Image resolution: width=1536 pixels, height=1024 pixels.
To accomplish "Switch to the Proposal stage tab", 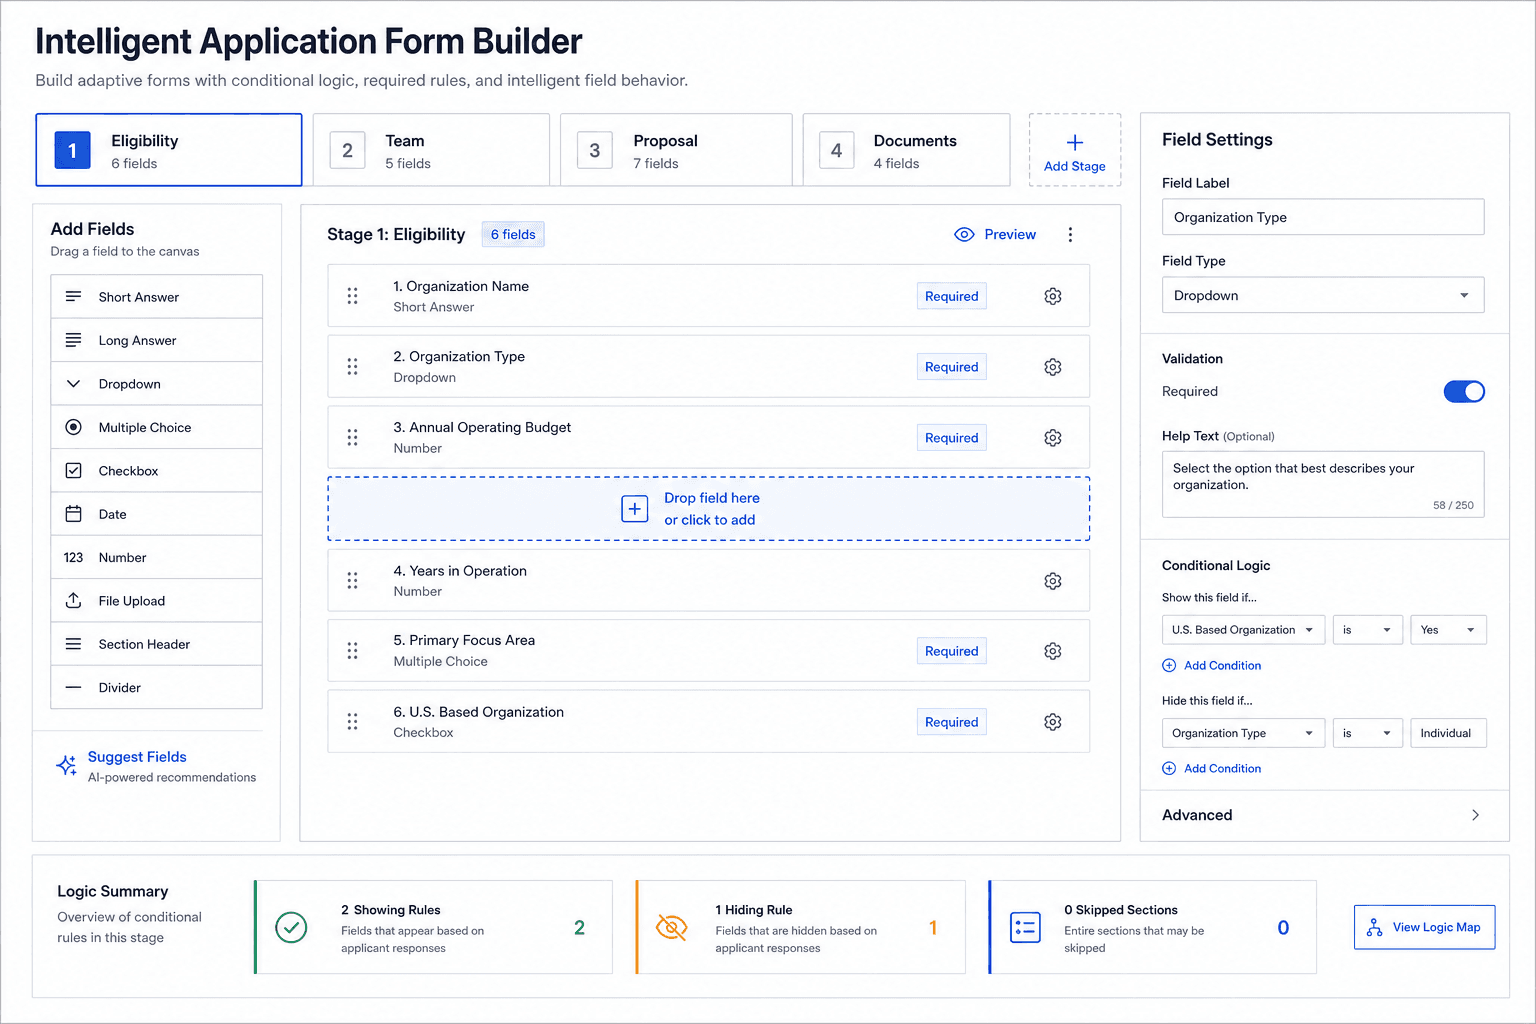I will 676,150.
